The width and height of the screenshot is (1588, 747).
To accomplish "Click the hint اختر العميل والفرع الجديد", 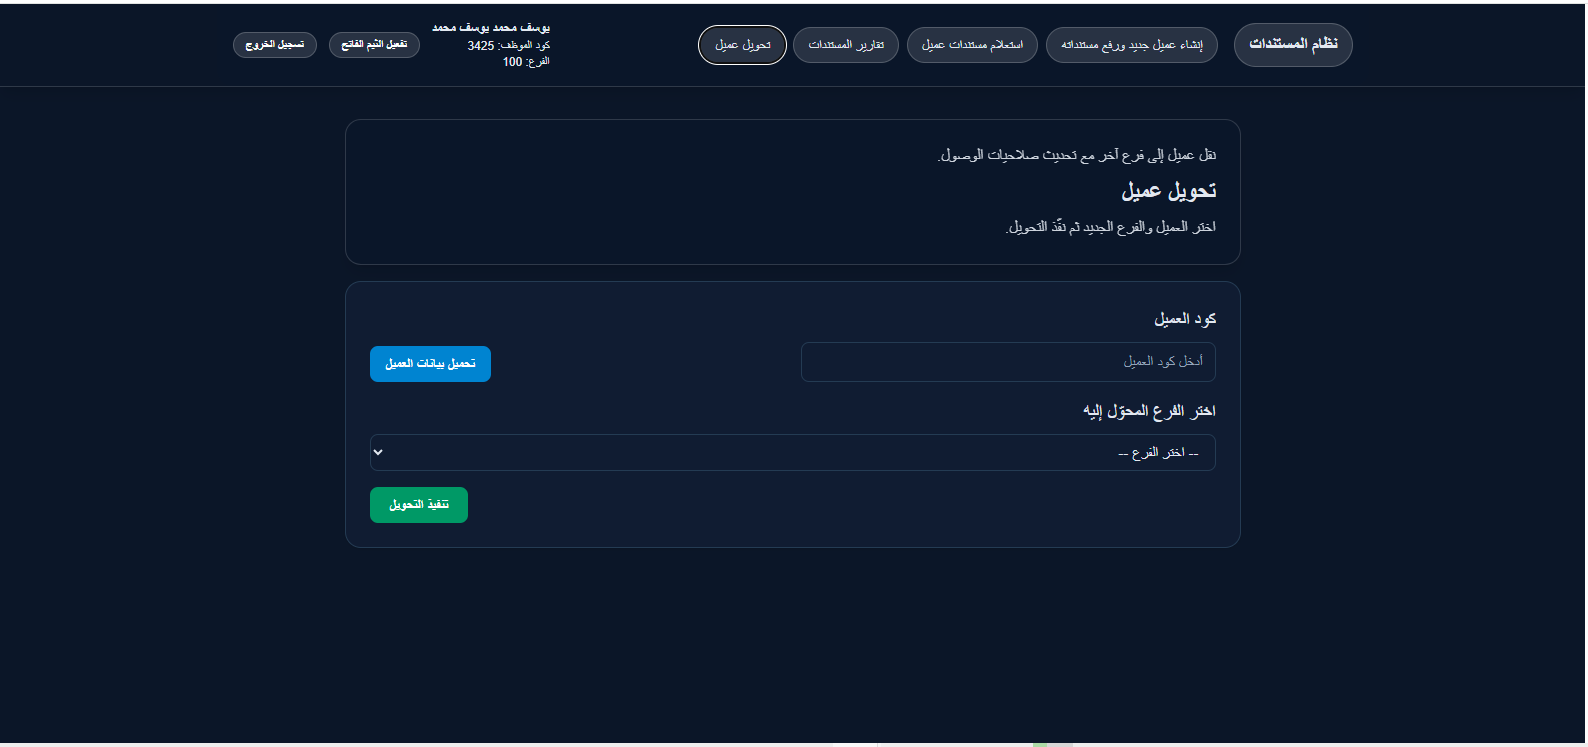I will (1110, 227).
